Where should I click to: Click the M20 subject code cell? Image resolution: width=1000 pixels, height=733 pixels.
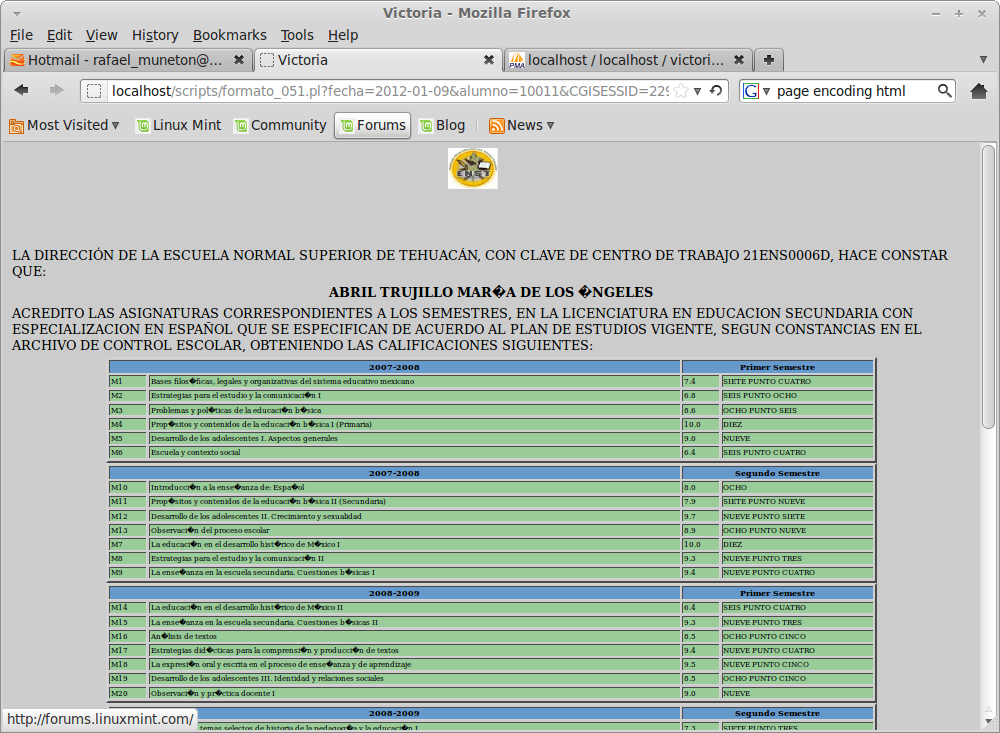(x=128, y=693)
